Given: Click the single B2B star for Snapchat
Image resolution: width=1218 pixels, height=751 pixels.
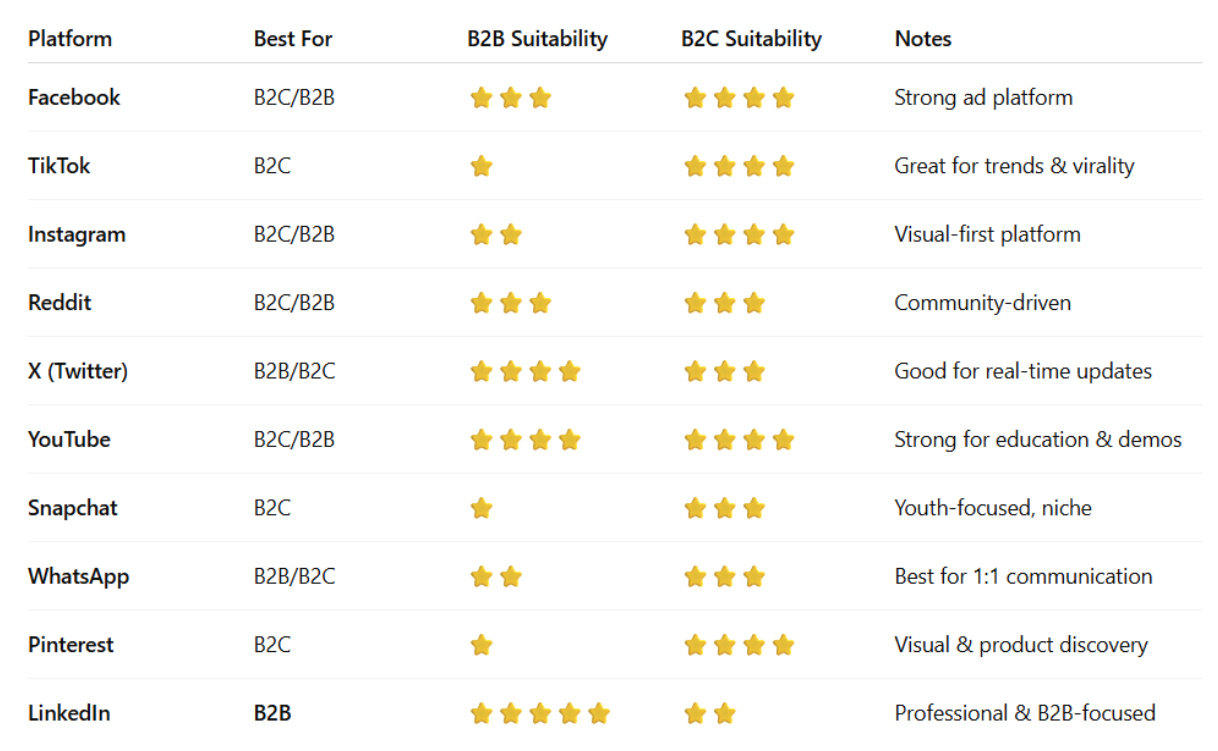Looking at the screenshot, I should (481, 509).
